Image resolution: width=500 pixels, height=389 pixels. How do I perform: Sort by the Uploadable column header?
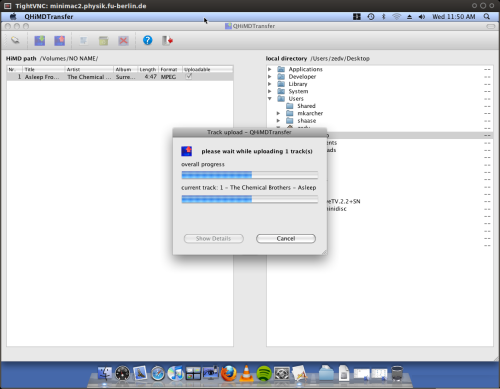pos(208,69)
